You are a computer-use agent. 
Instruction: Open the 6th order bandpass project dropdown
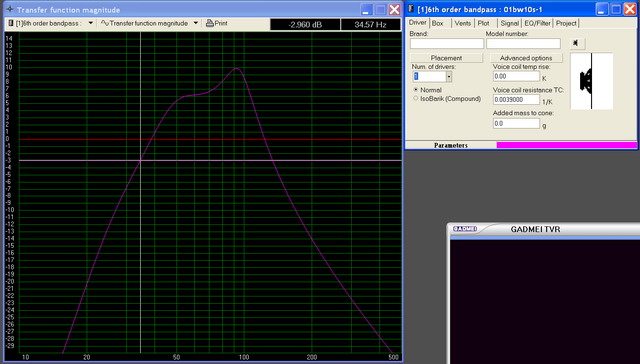click(x=91, y=23)
